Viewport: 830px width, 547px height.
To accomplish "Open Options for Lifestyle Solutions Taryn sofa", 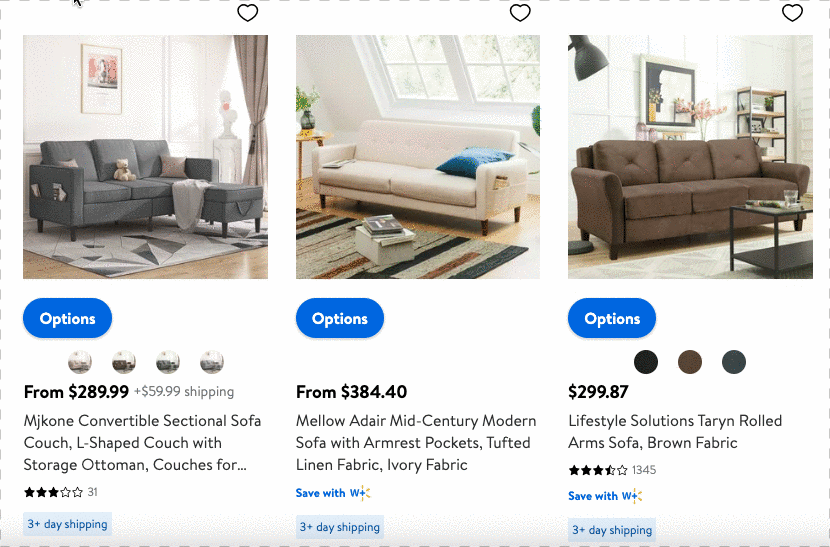I will [x=612, y=318].
